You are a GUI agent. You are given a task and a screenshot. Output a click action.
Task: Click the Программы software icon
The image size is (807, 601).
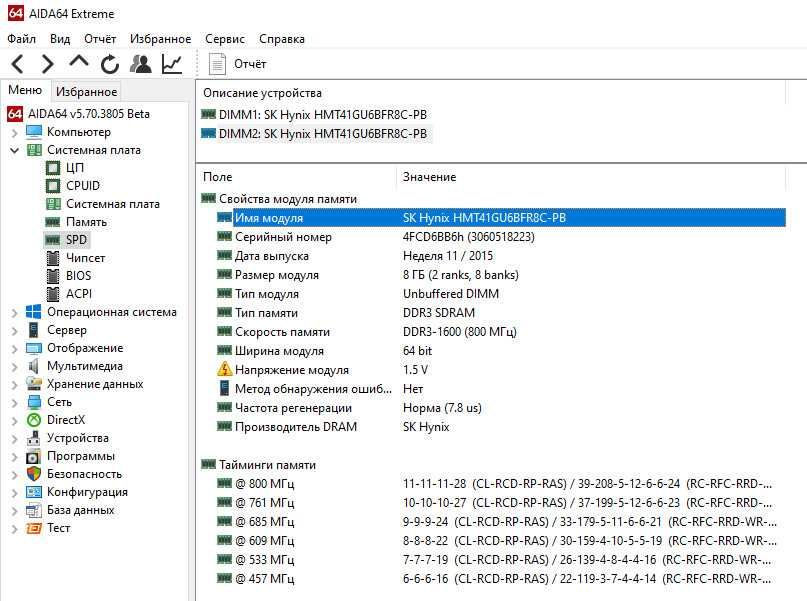(33, 456)
